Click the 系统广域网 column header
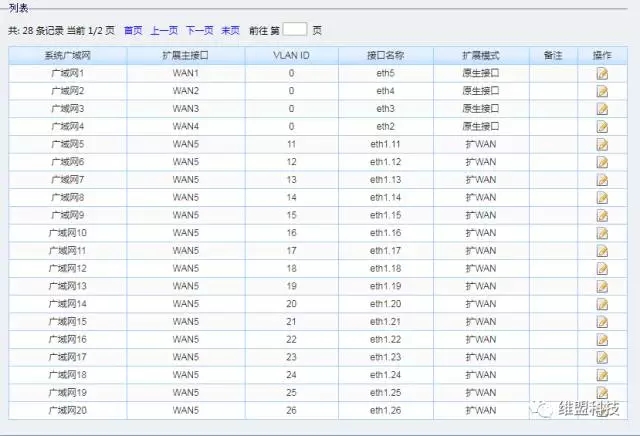 68,55
